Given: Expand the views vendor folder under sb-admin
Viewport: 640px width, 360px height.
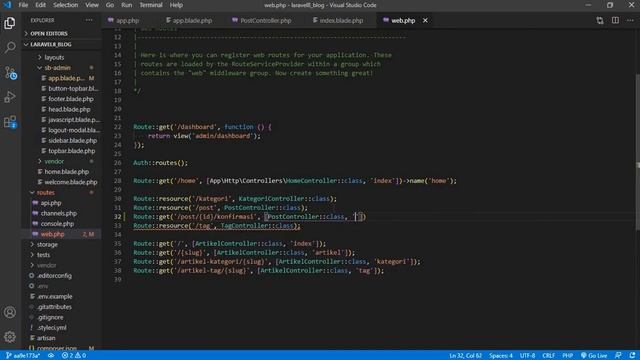Looking at the screenshot, I should coord(54,161).
